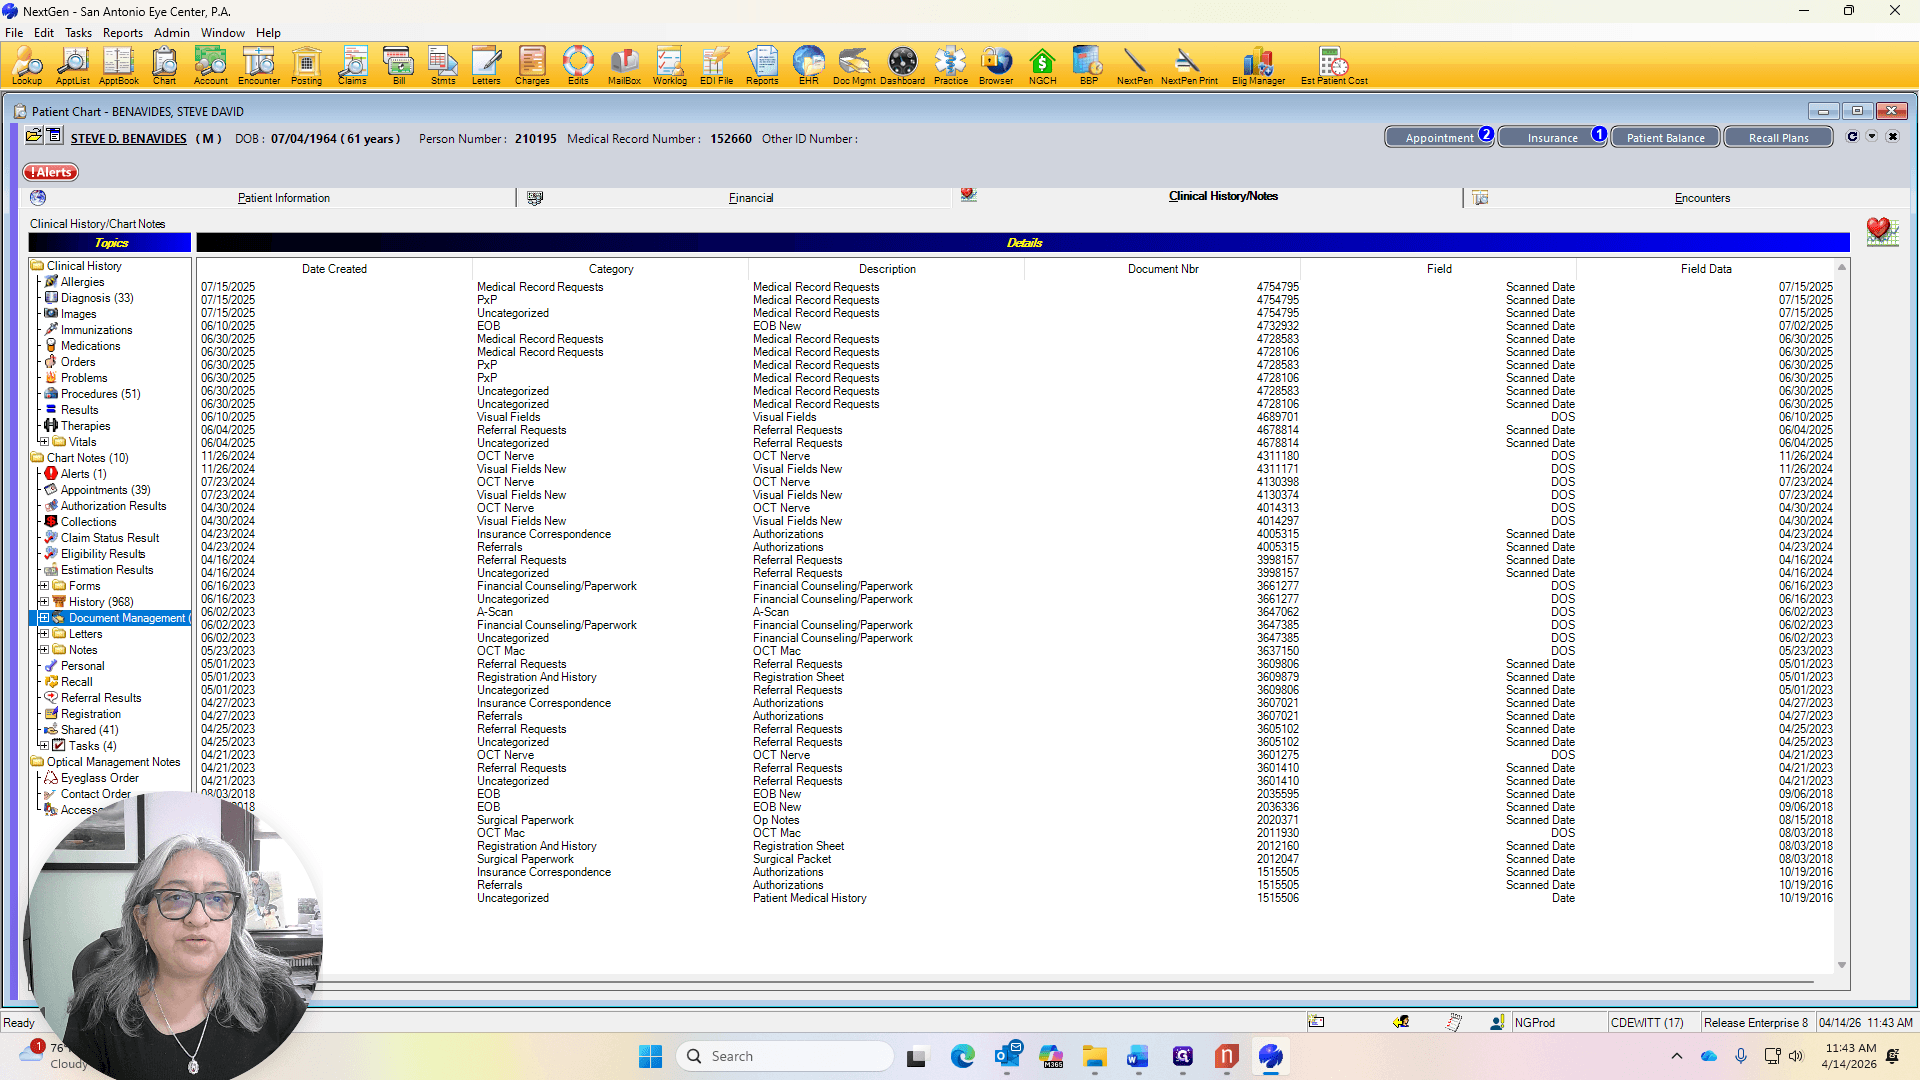
Task: Expand the Letters tree node
Action: click(x=44, y=633)
